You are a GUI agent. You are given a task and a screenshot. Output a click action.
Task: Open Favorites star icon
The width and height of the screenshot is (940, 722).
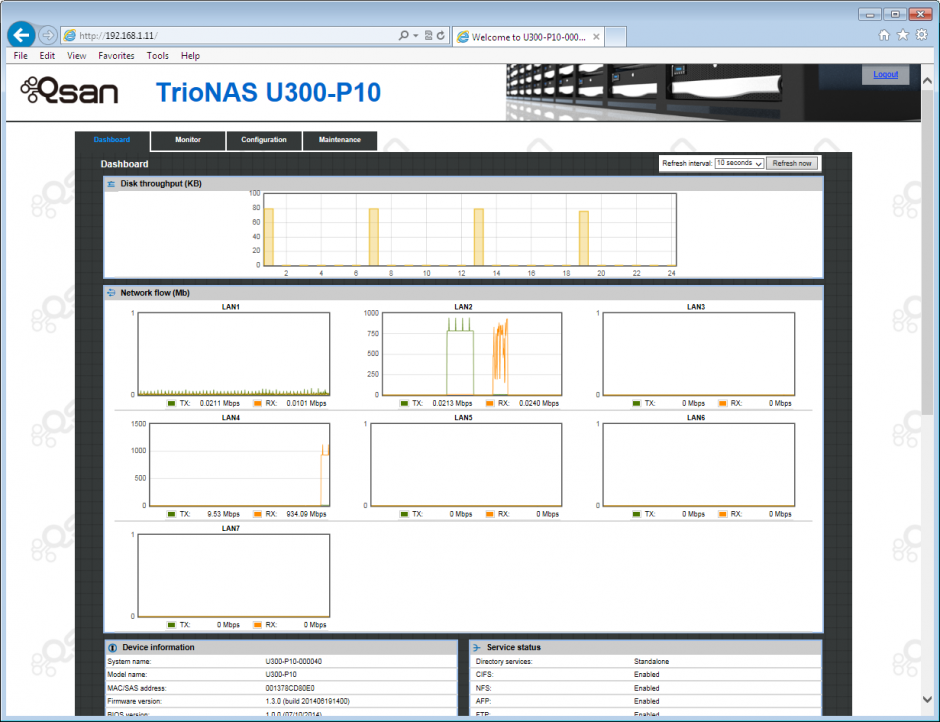pos(902,35)
